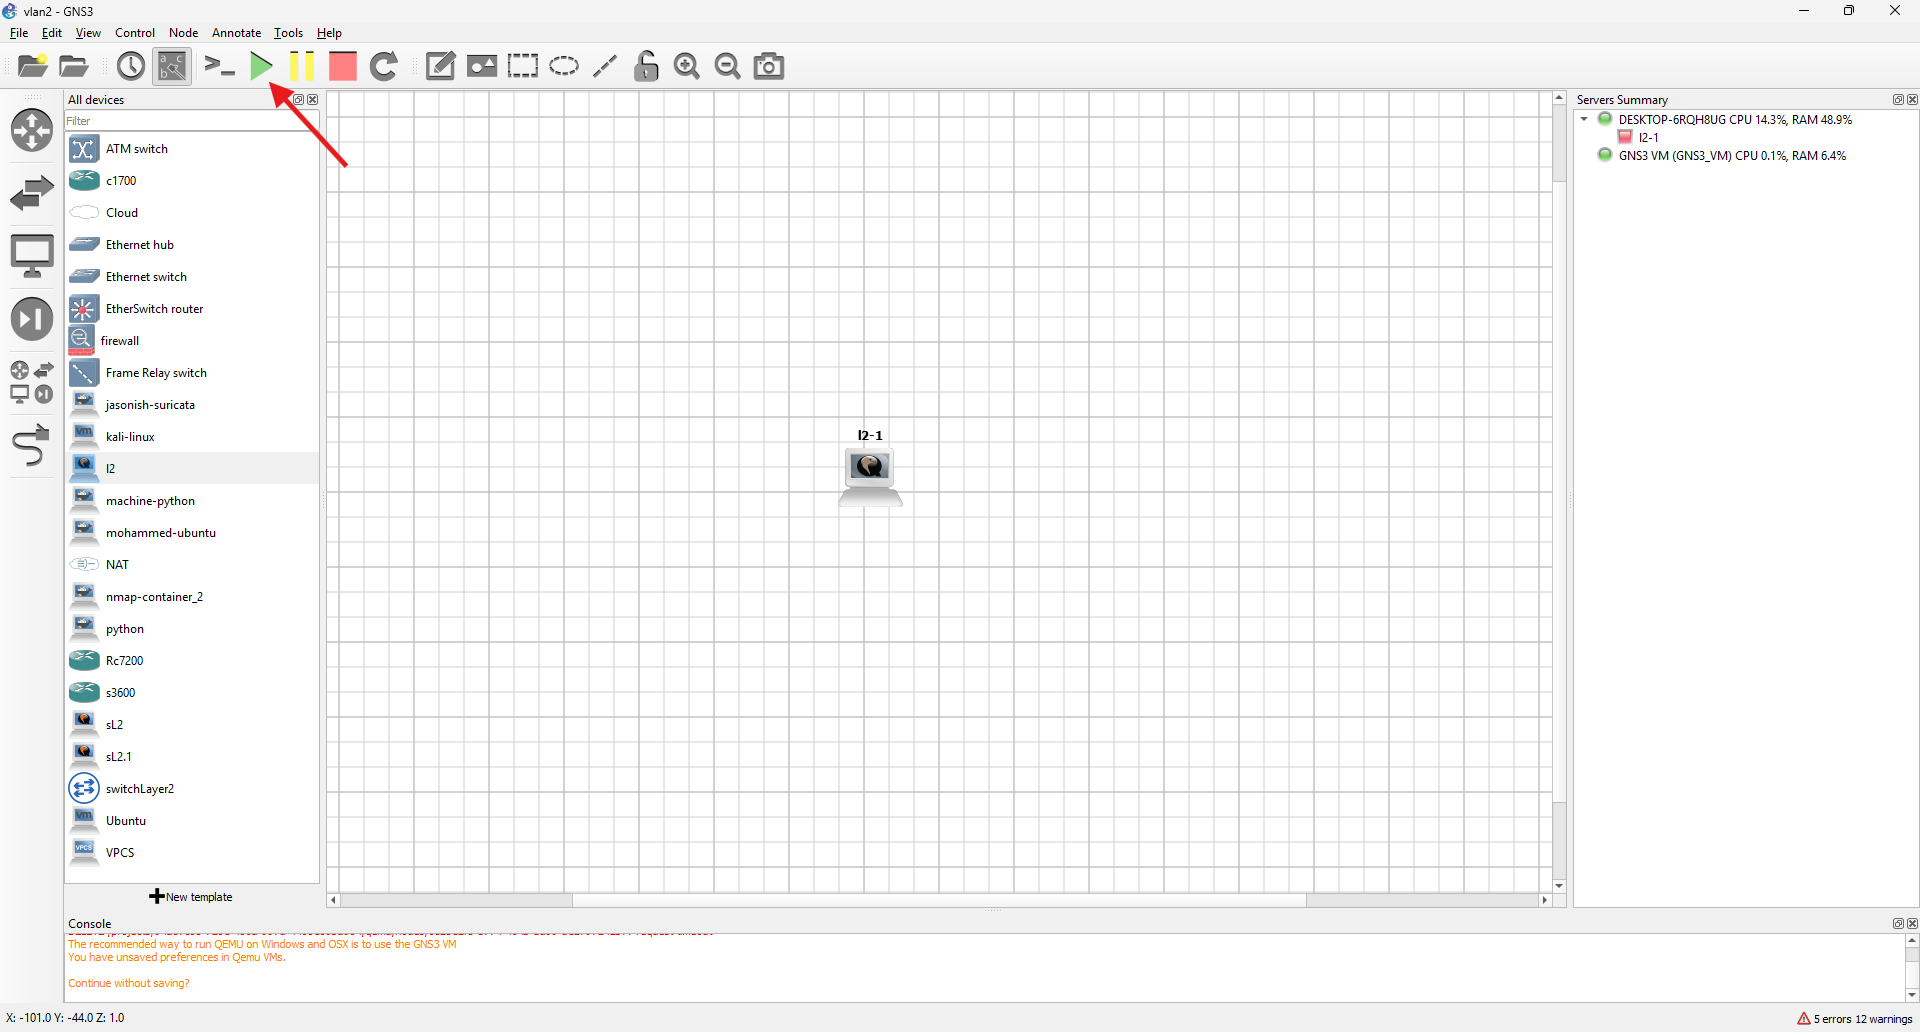Toggle the Lock or unlock items icon

(x=646, y=66)
